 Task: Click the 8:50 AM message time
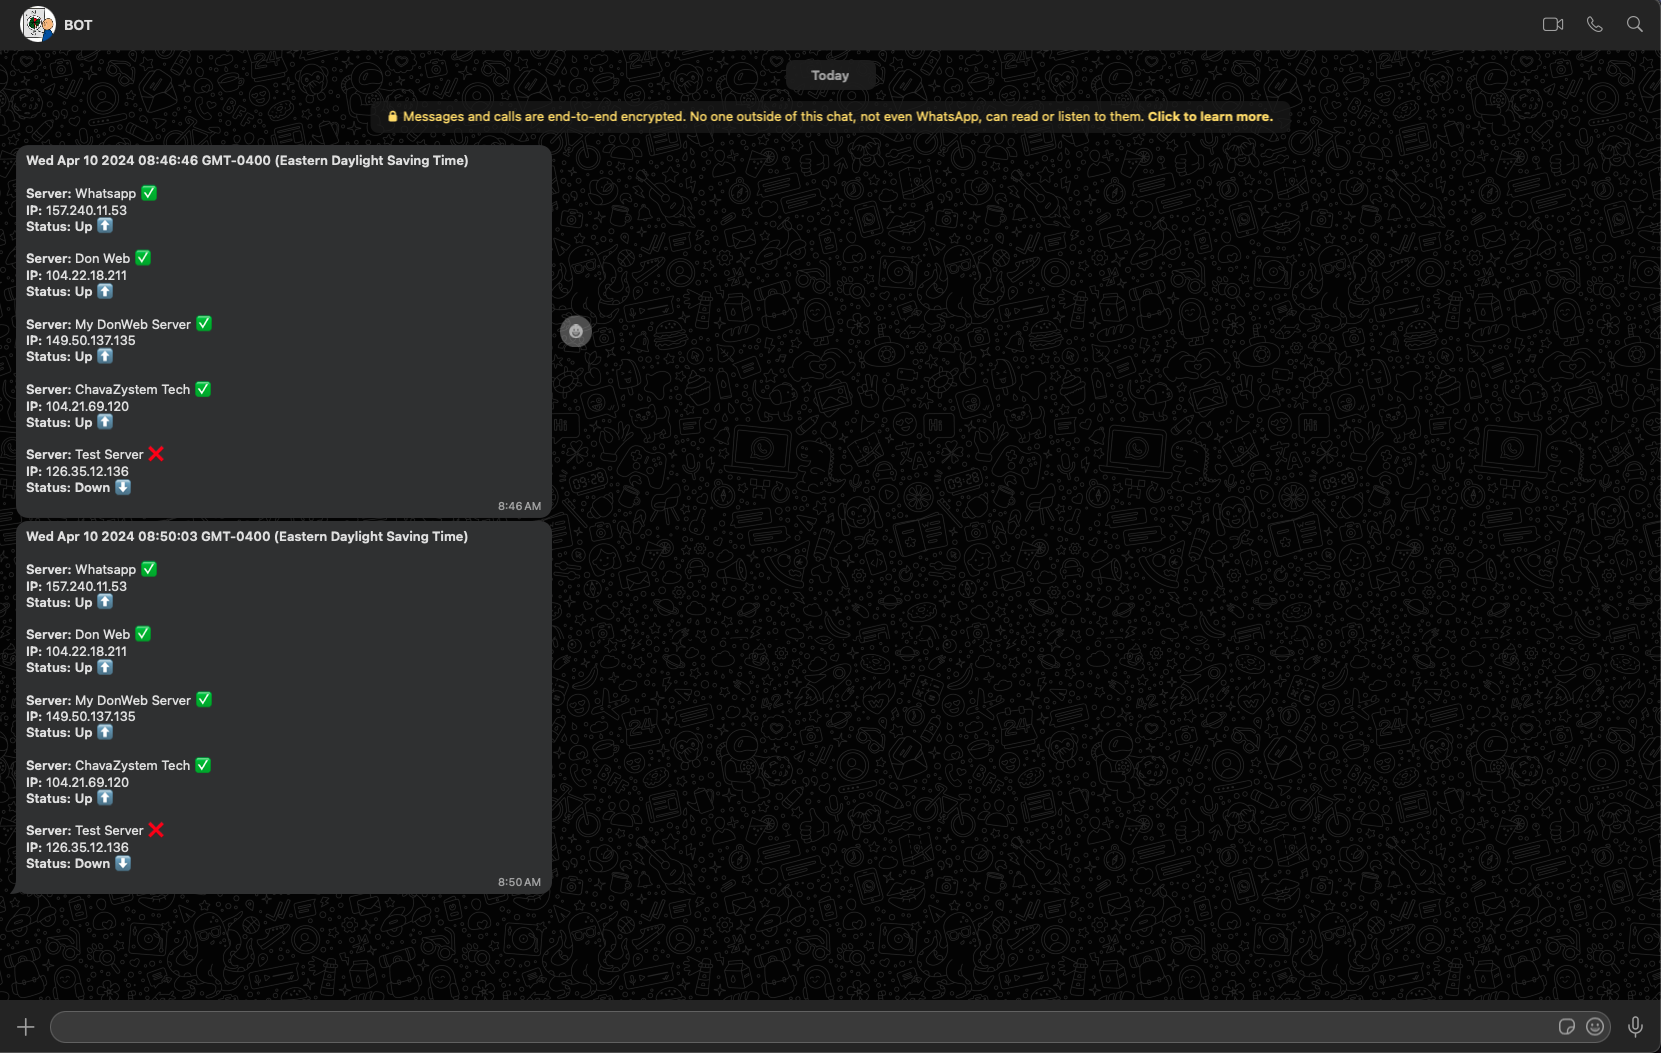point(519,883)
